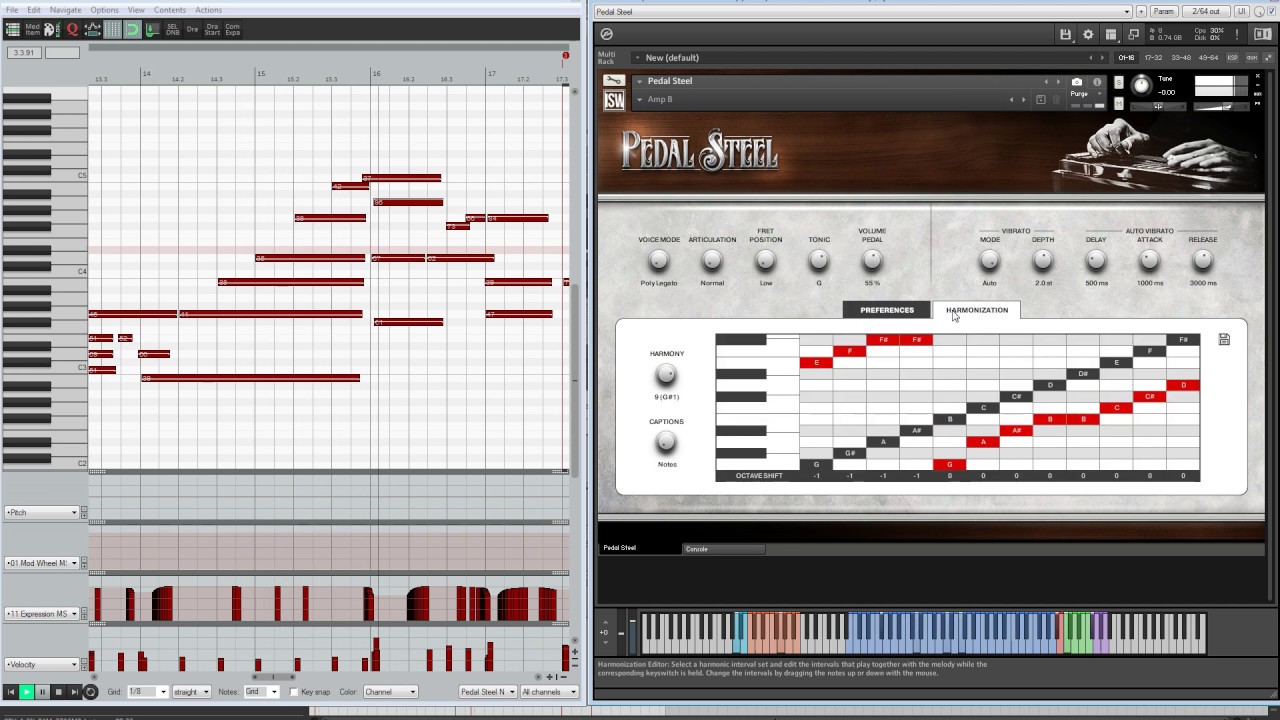
Task: Open the Actions menu
Action: (208, 10)
